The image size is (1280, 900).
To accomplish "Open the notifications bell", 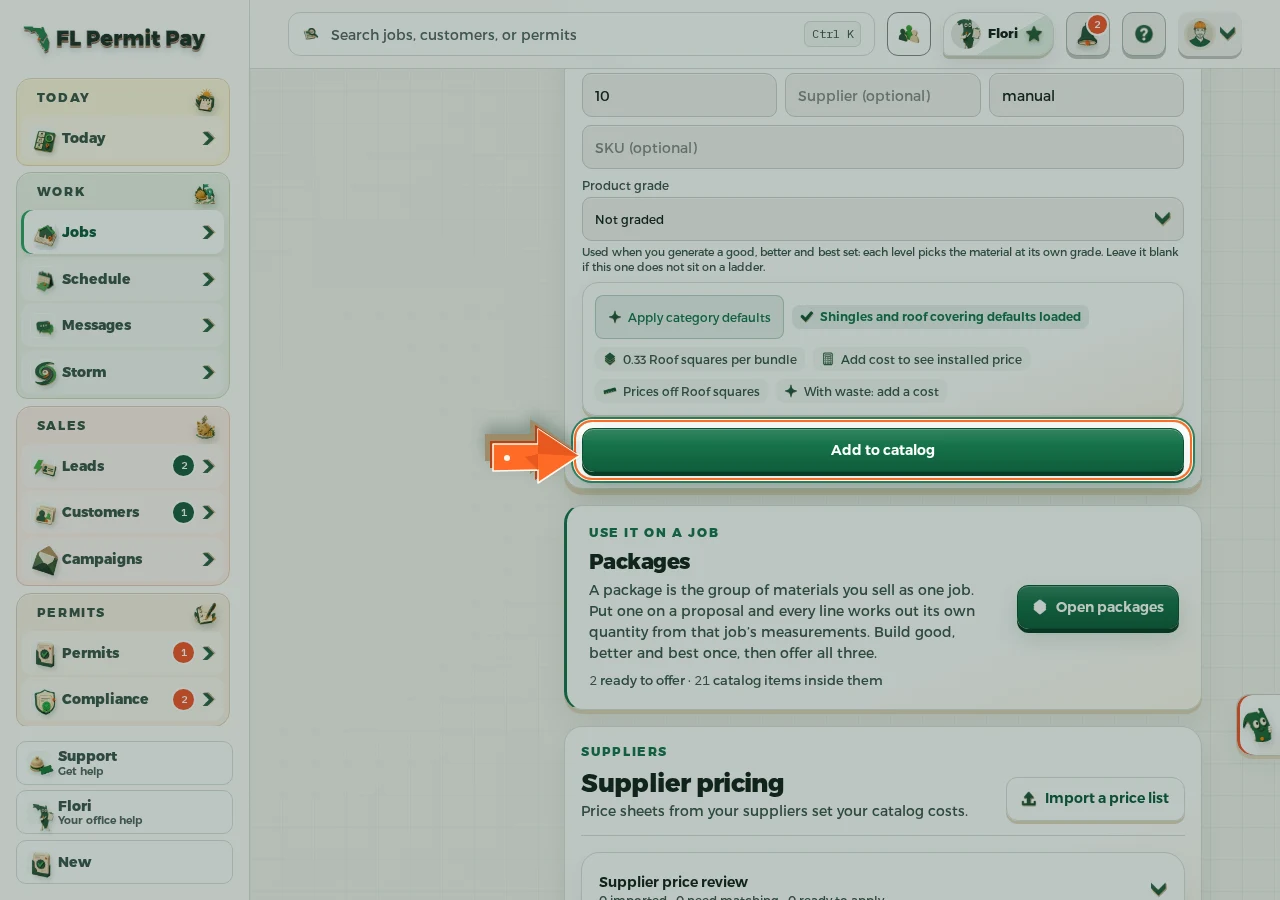I will (x=1087, y=34).
